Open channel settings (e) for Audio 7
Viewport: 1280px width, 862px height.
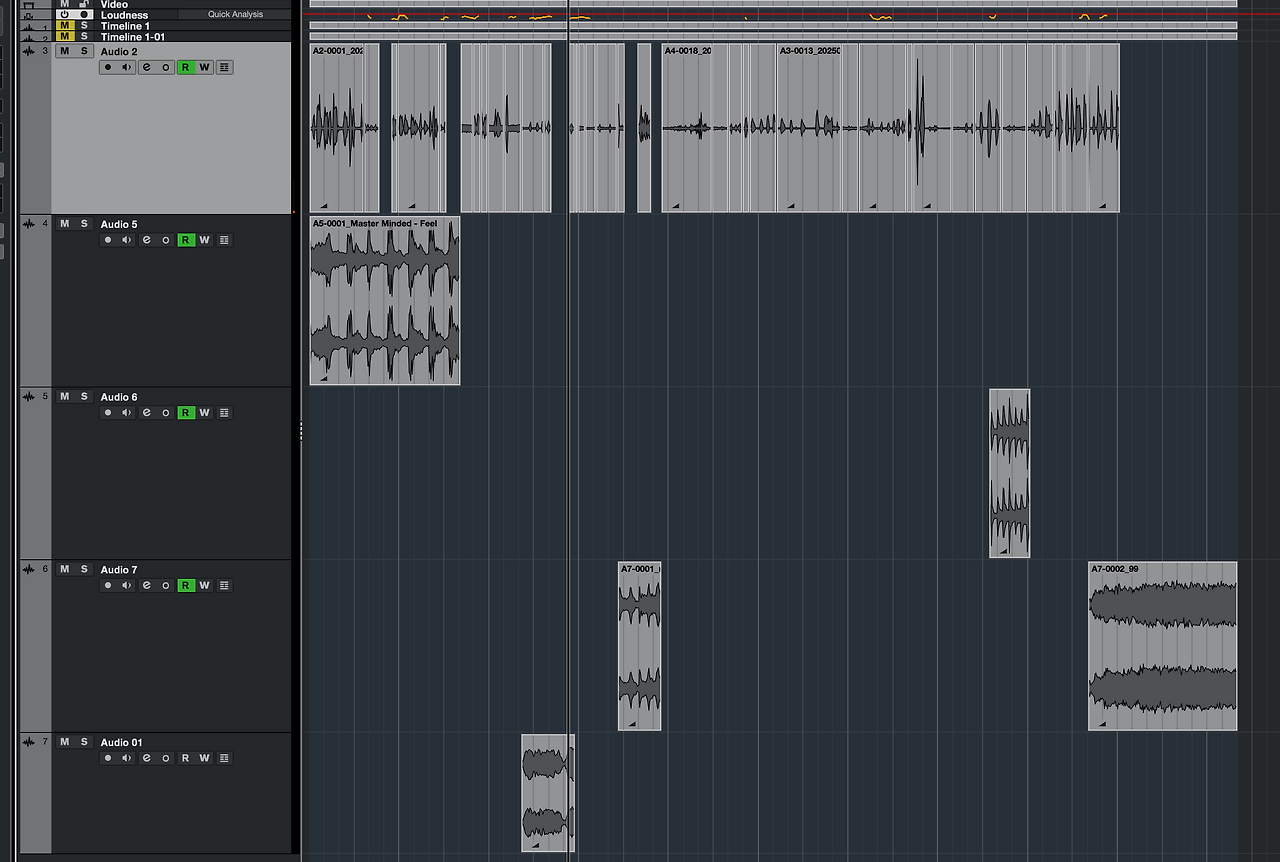146,585
